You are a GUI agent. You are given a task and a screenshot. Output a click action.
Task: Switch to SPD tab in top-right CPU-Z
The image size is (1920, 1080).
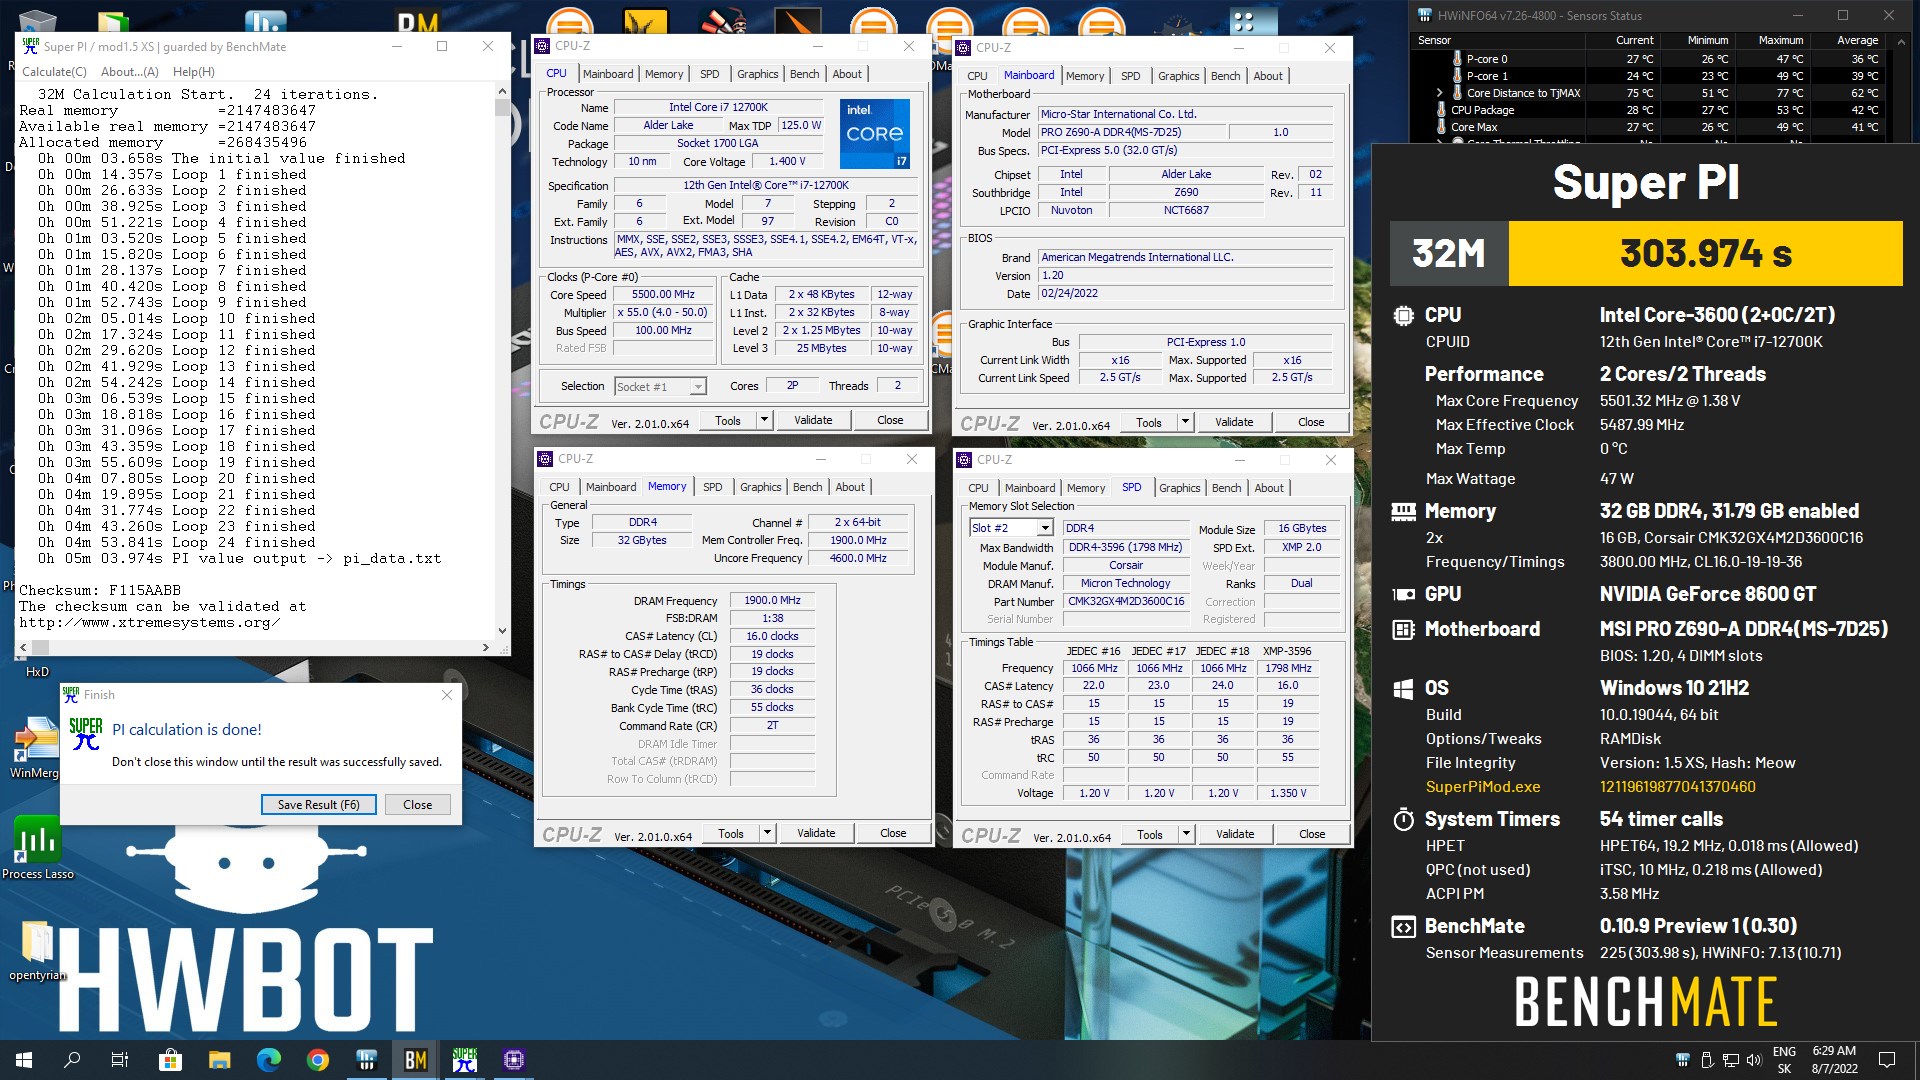pos(1130,76)
